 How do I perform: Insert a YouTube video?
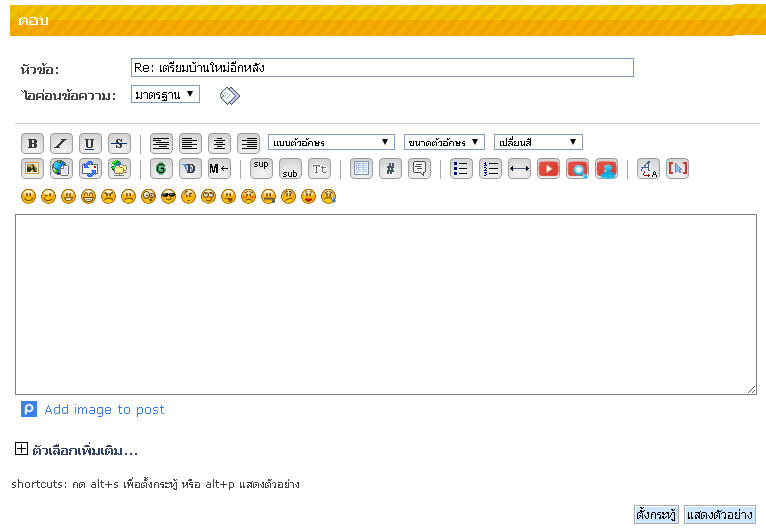point(548,169)
